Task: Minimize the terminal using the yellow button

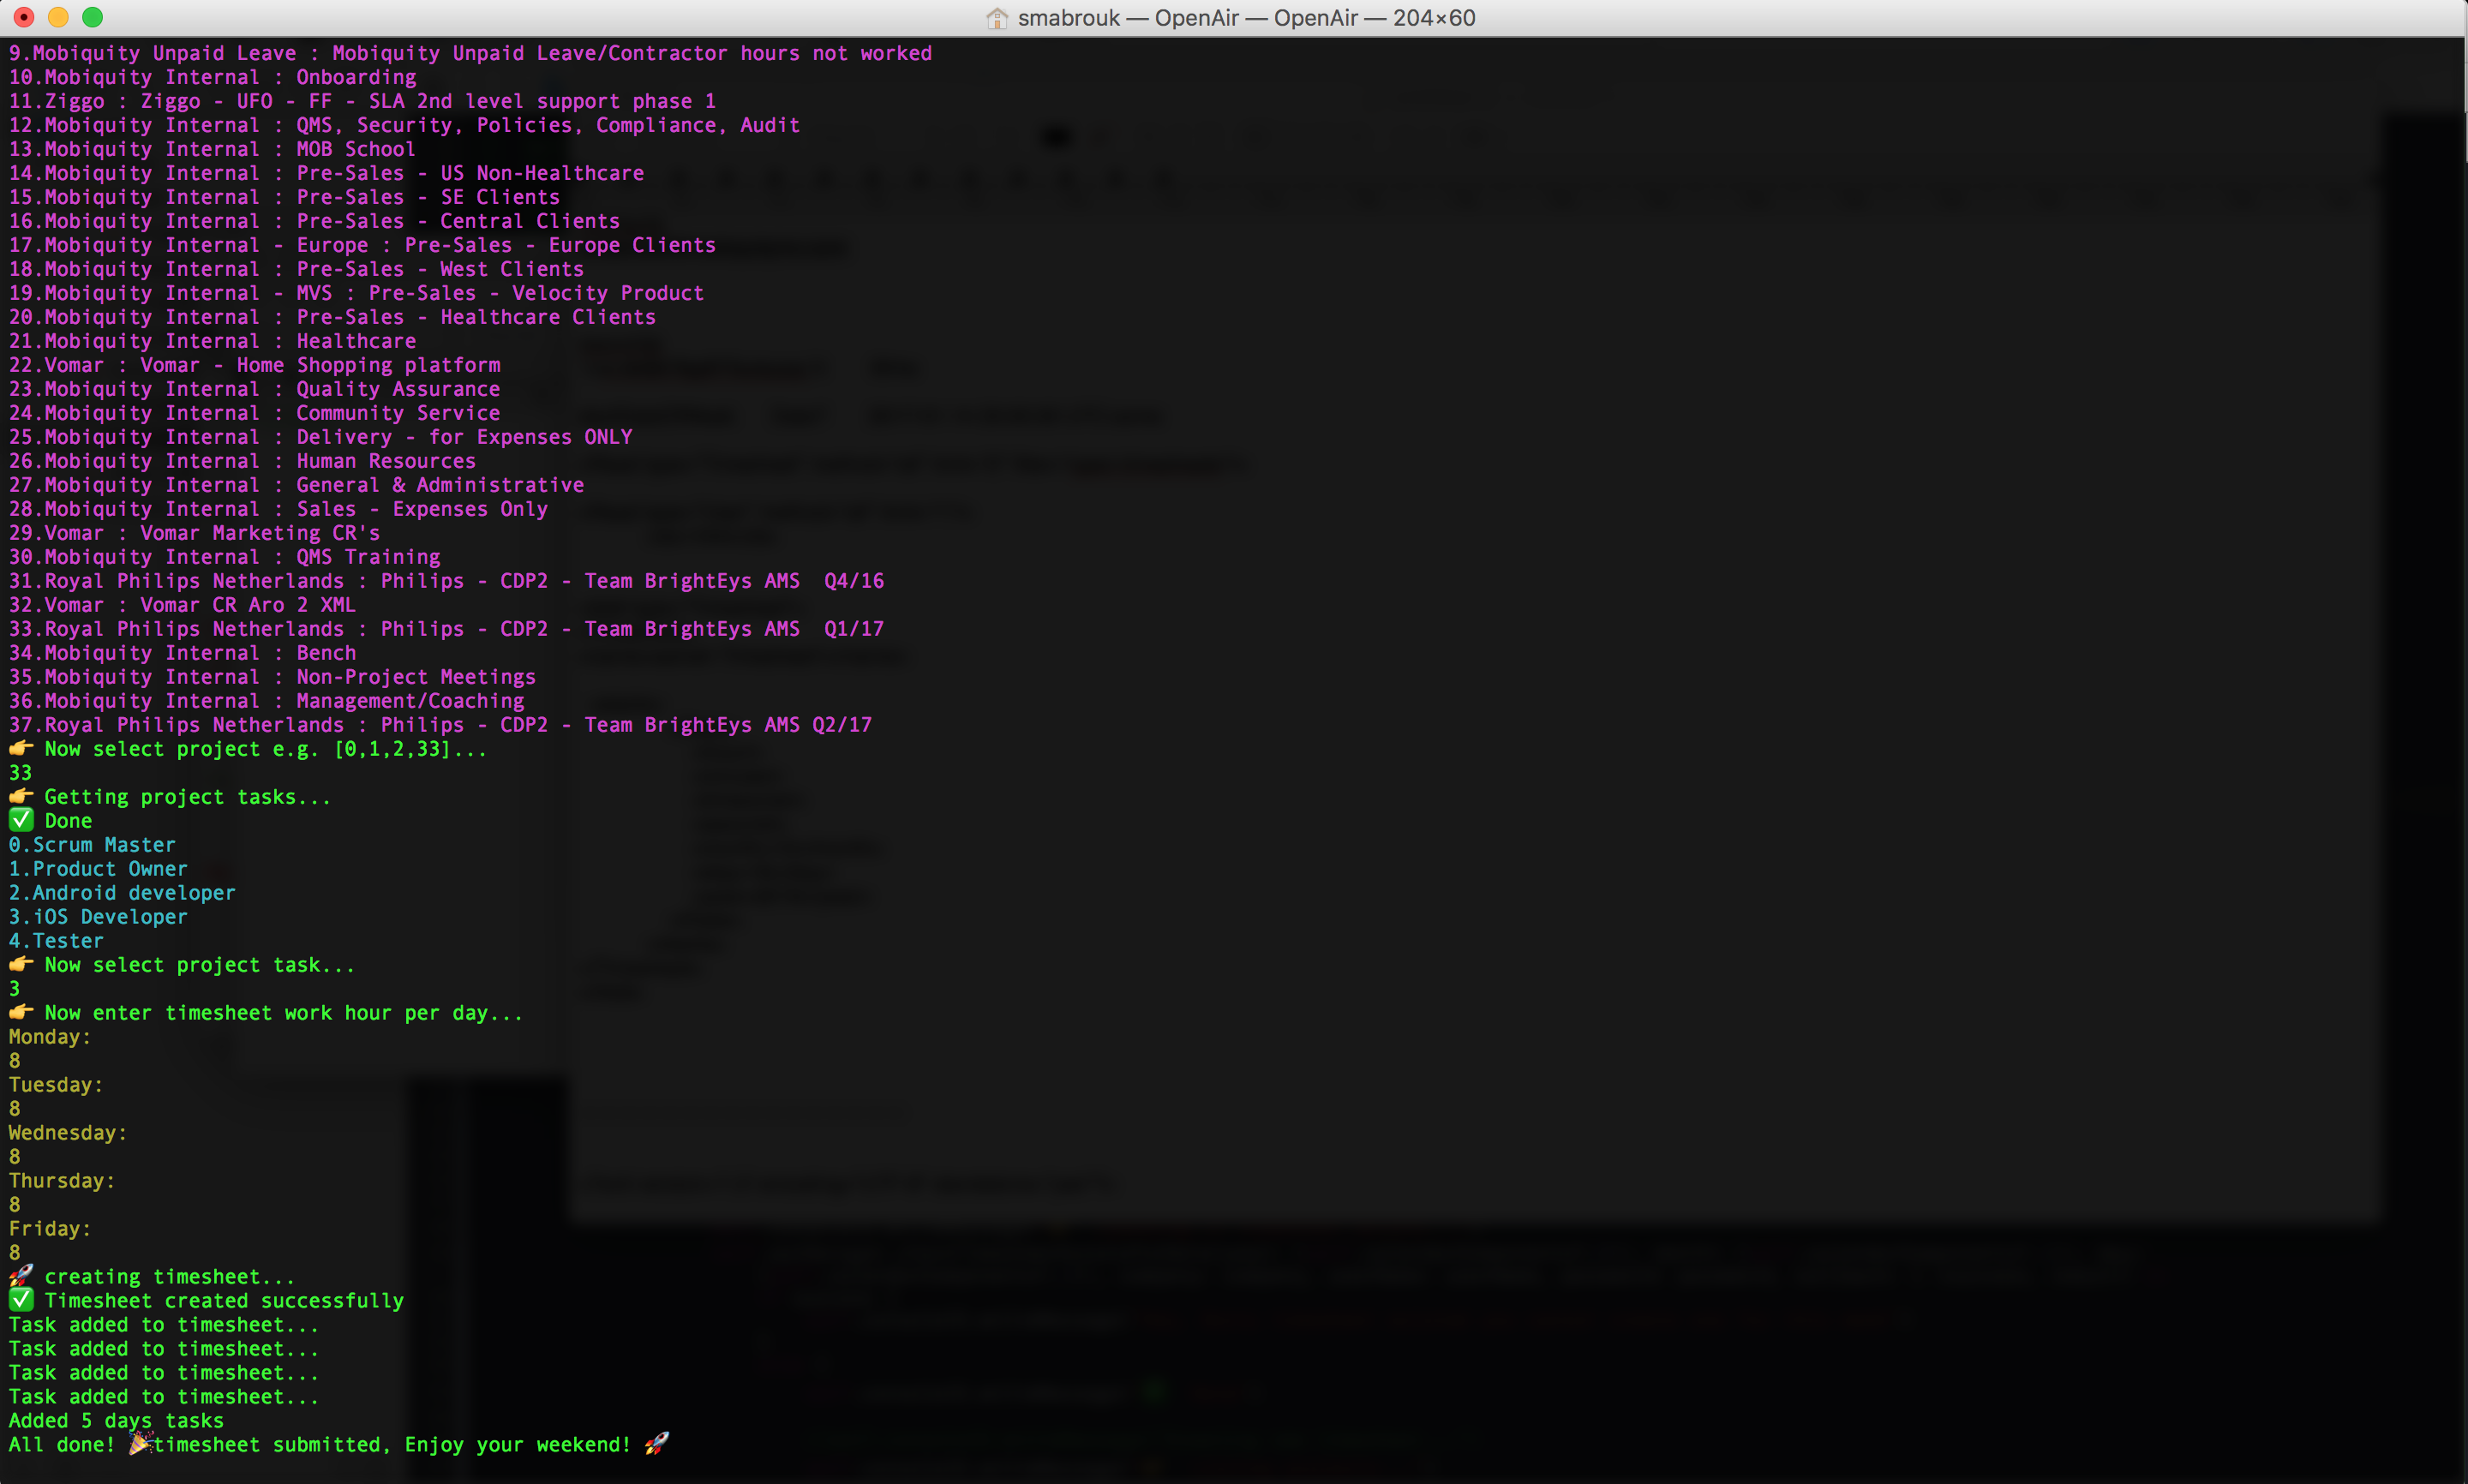Action: (58, 17)
